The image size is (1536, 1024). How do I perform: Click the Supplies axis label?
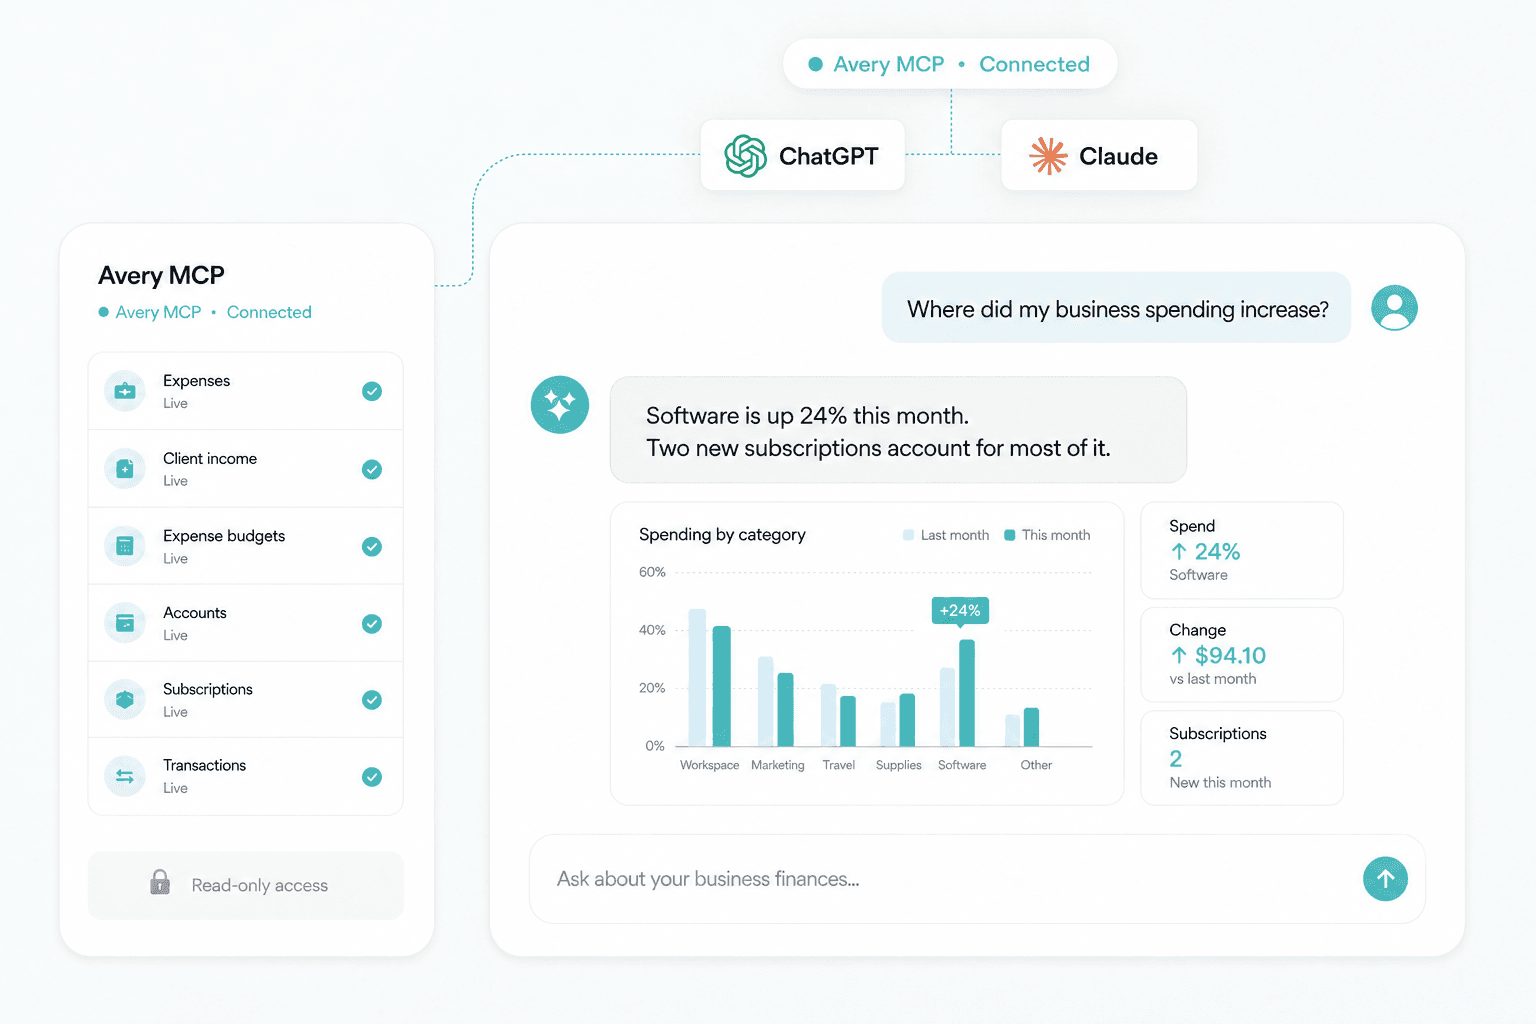point(899,765)
